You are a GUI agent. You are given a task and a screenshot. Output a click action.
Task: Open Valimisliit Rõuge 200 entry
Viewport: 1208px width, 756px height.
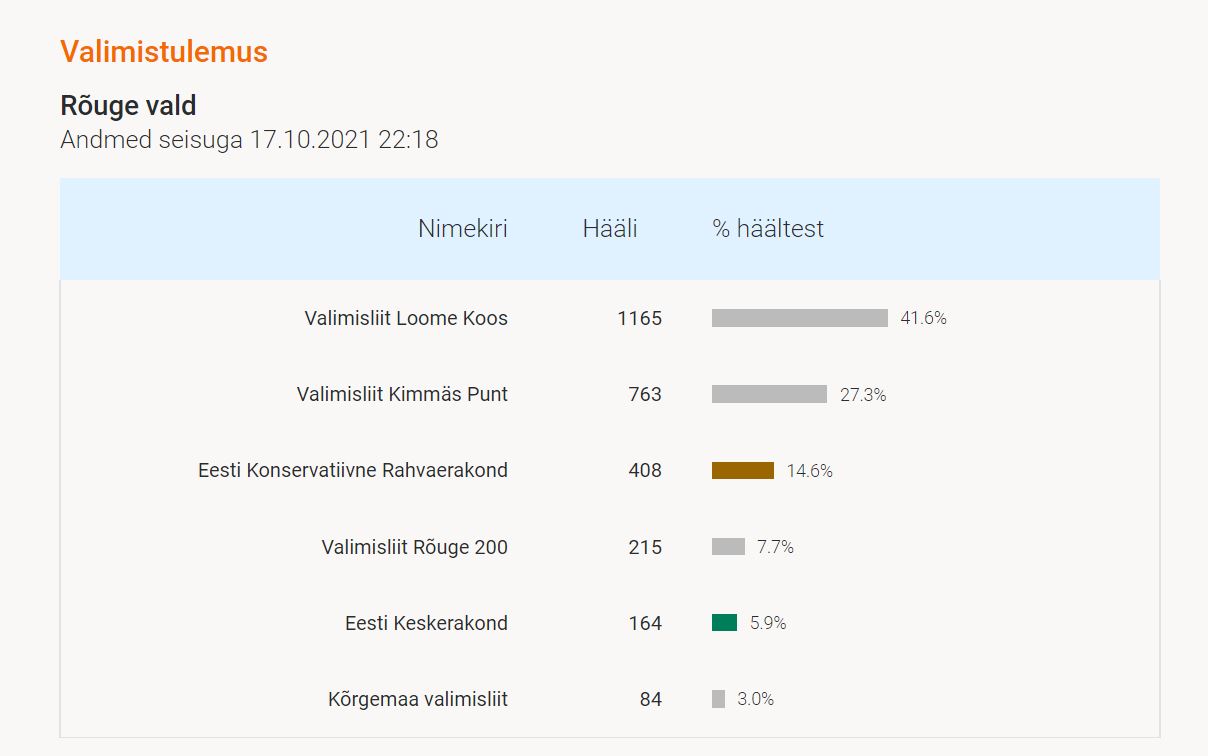pos(415,547)
